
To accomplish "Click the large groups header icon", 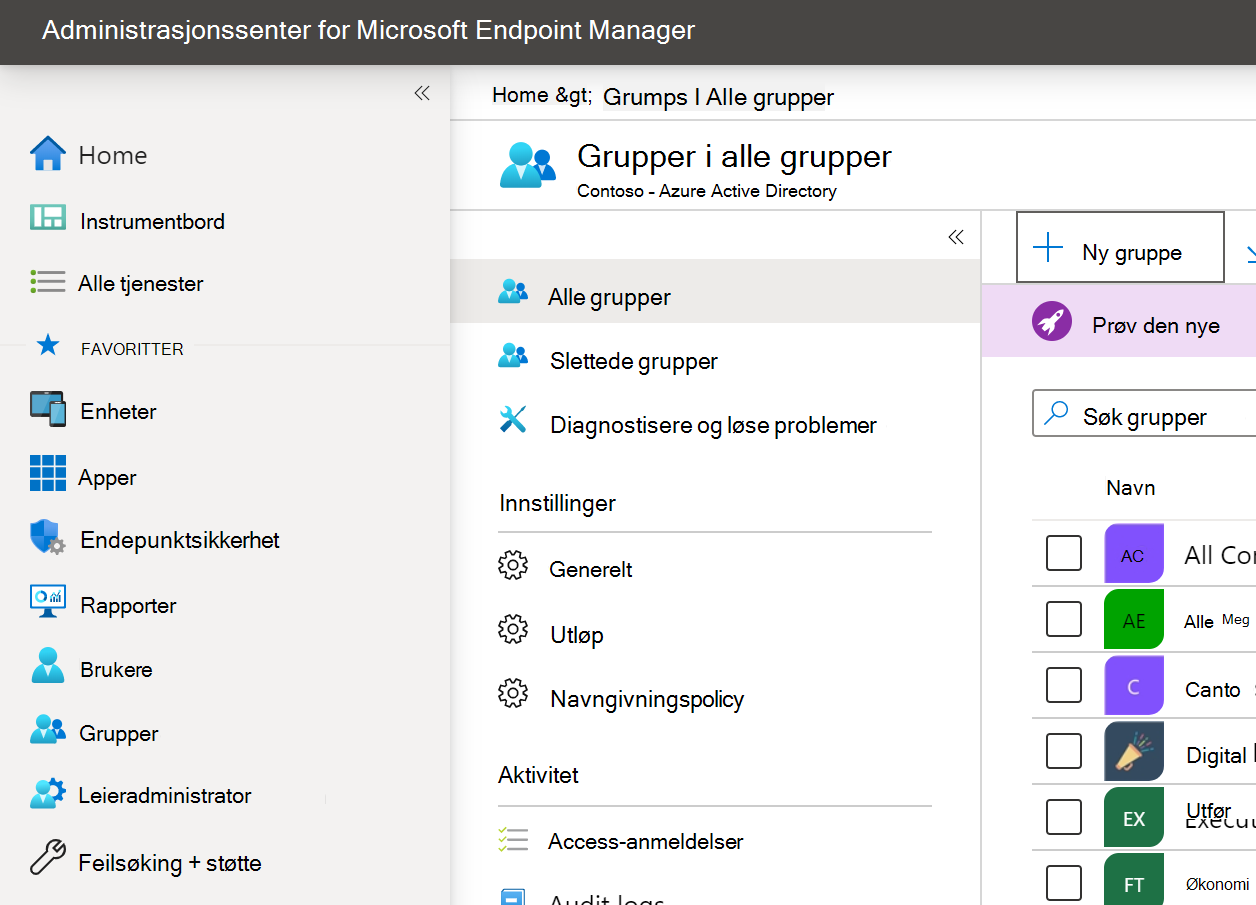I will pos(527,165).
